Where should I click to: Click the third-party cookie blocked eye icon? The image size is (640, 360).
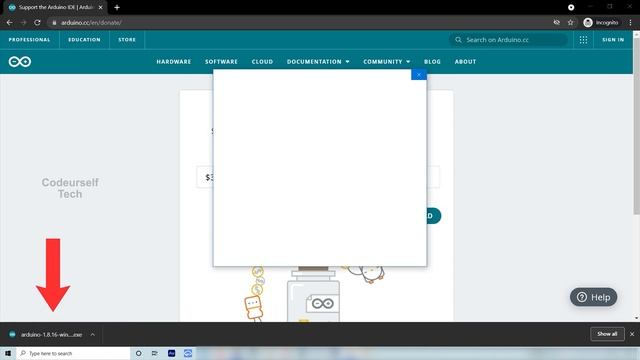pyautogui.click(x=557, y=23)
